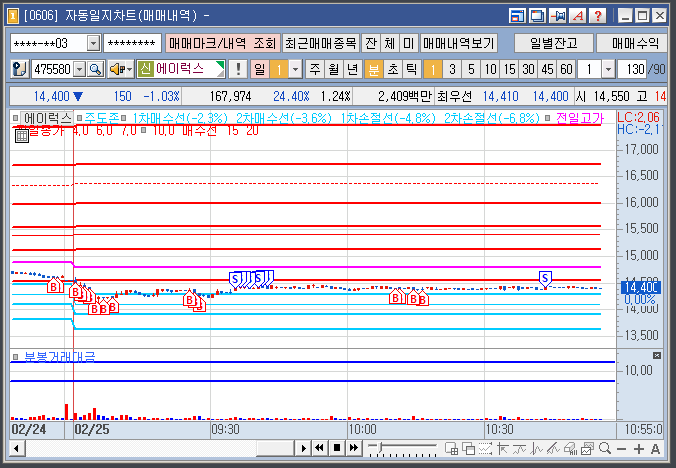Click the trendline drawing icon in bottom toolbar

(553, 449)
